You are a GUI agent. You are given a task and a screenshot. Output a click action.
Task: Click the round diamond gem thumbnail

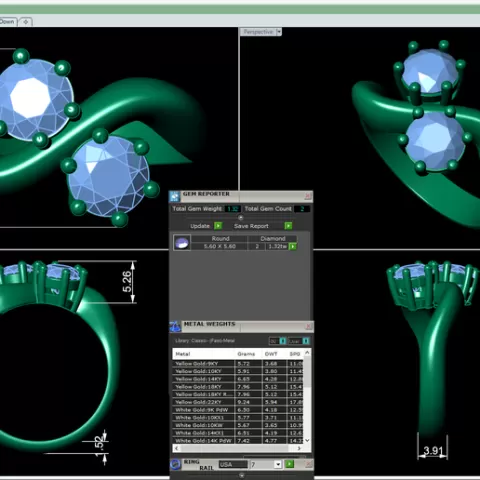[x=182, y=243]
